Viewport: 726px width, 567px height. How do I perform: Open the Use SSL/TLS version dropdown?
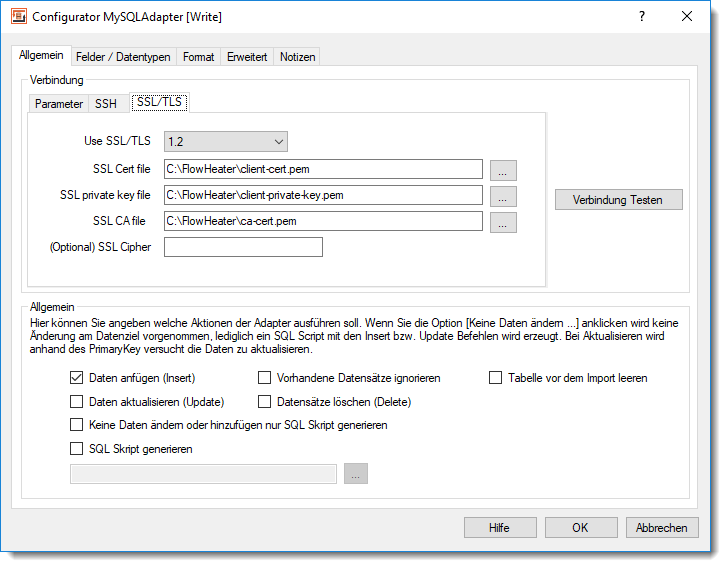226,142
